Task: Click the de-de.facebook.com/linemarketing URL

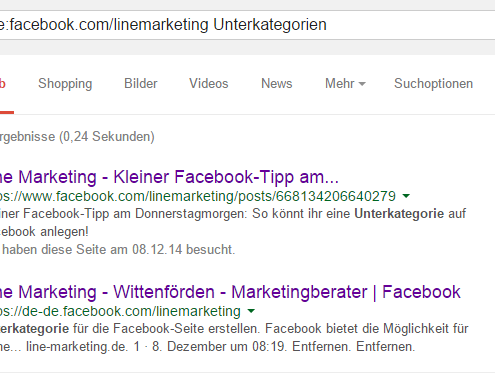Action: click(x=120, y=311)
